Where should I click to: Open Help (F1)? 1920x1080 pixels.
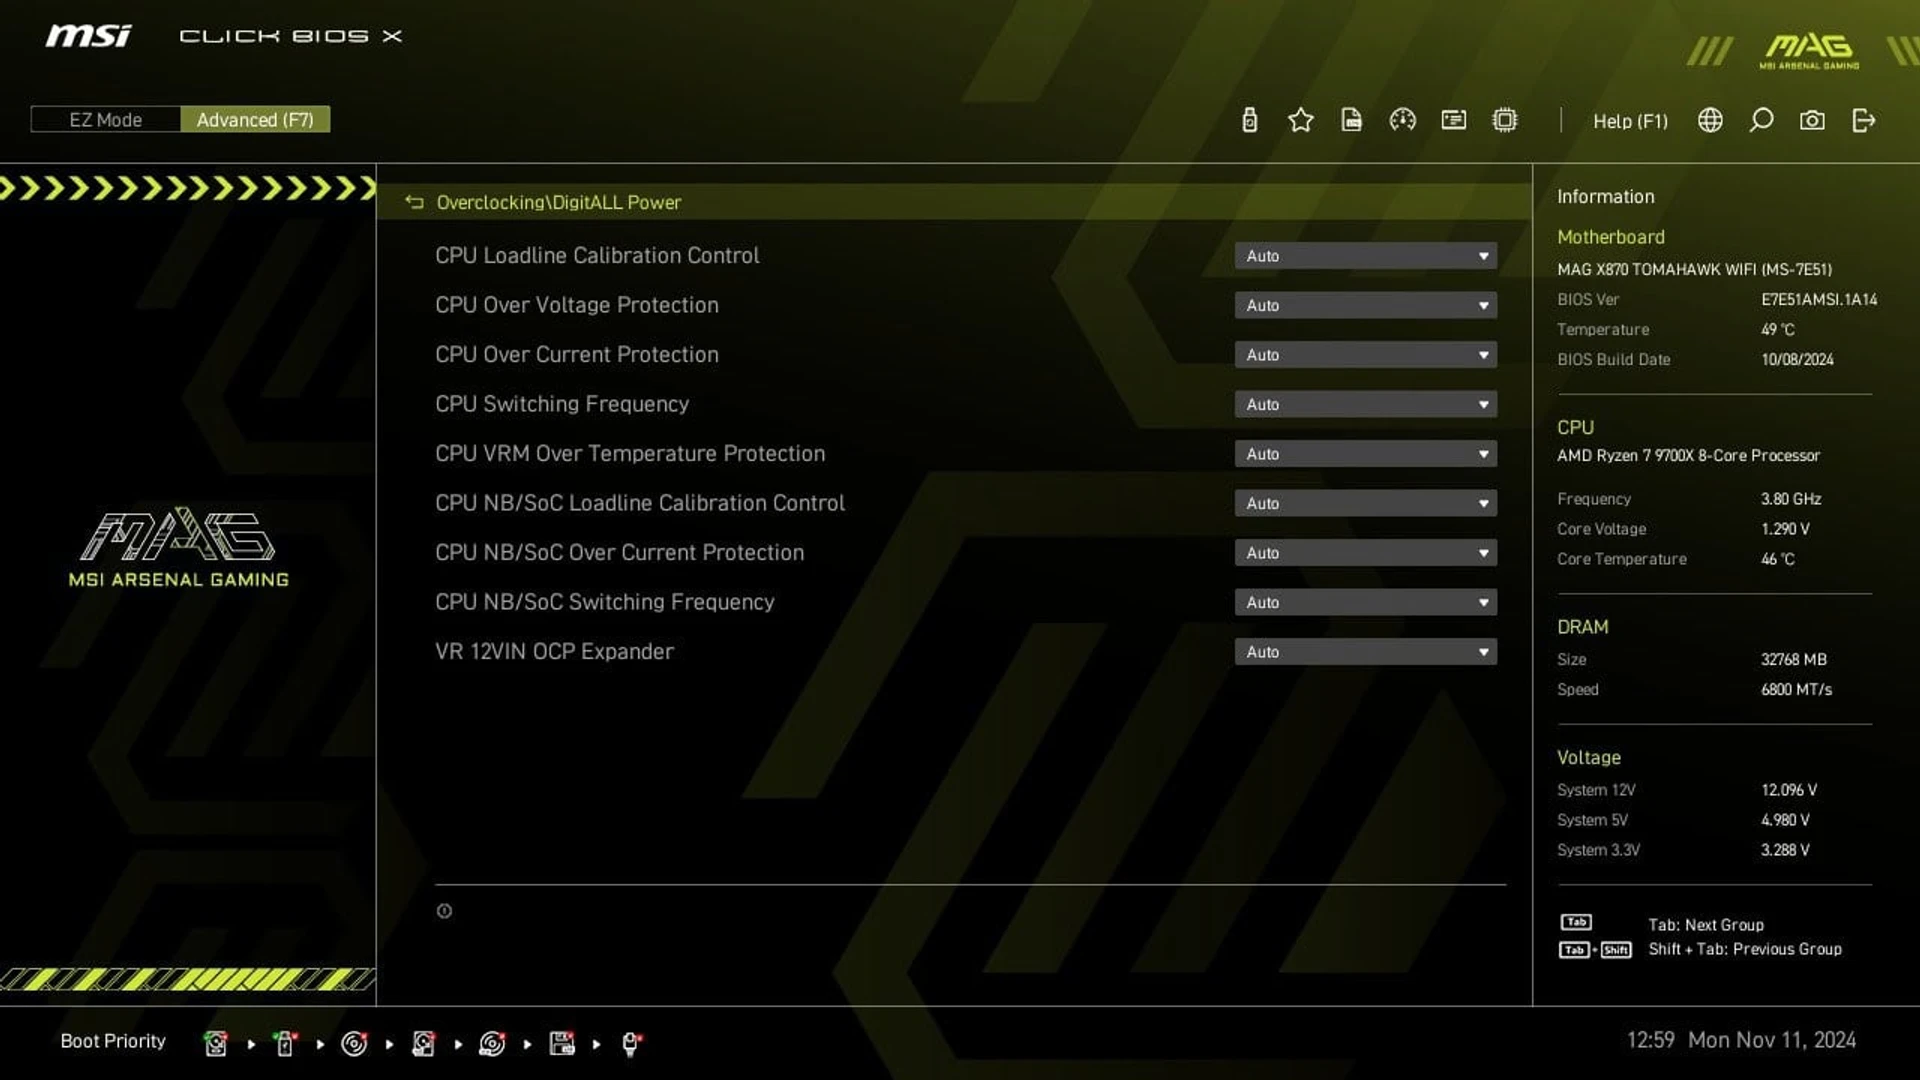[1630, 121]
